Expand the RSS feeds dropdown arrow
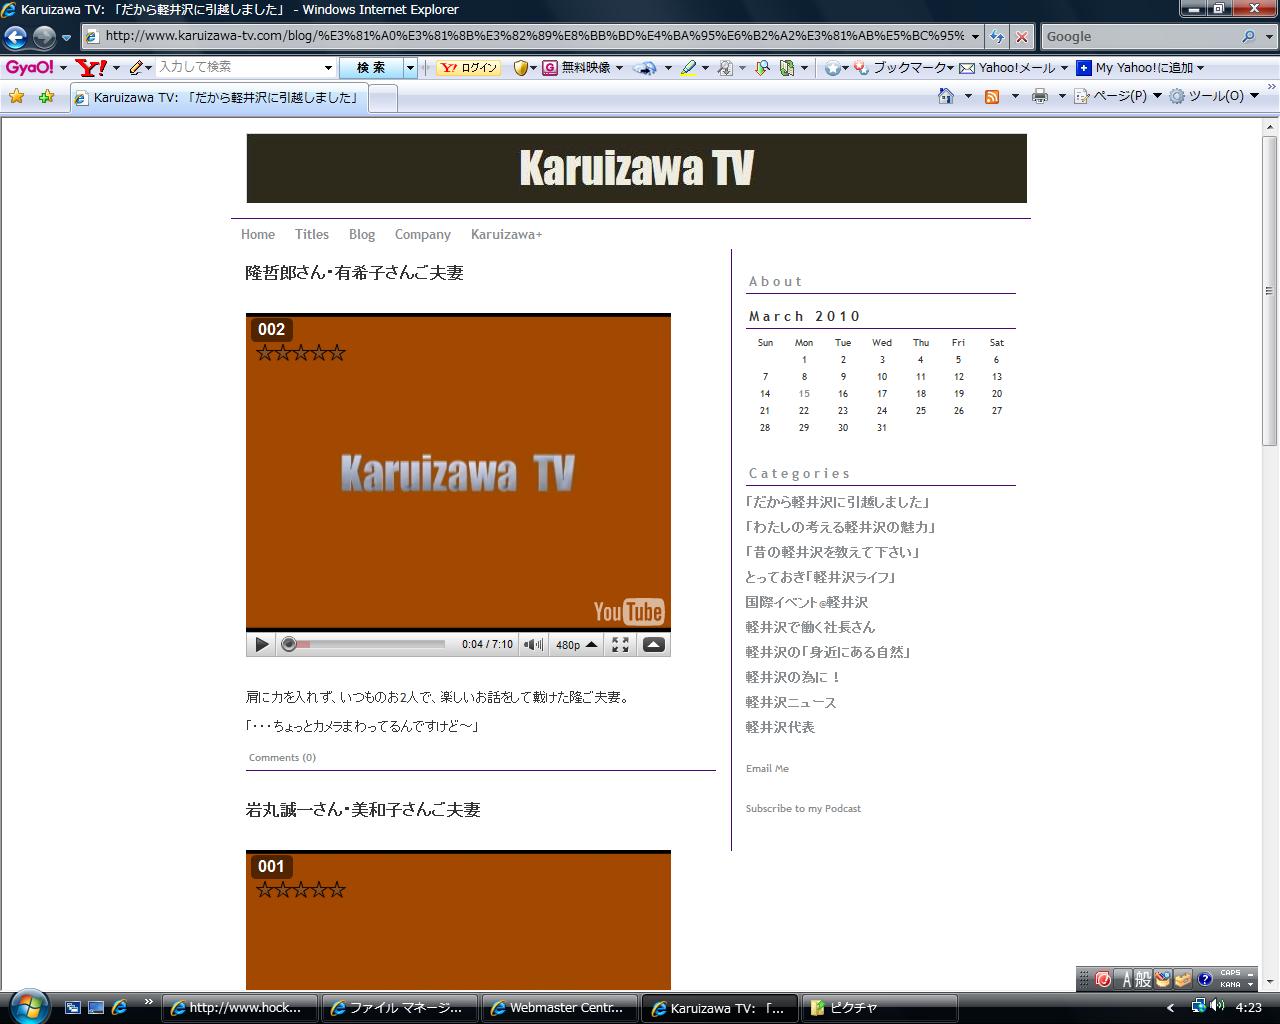1280x1024 pixels. tap(1015, 96)
